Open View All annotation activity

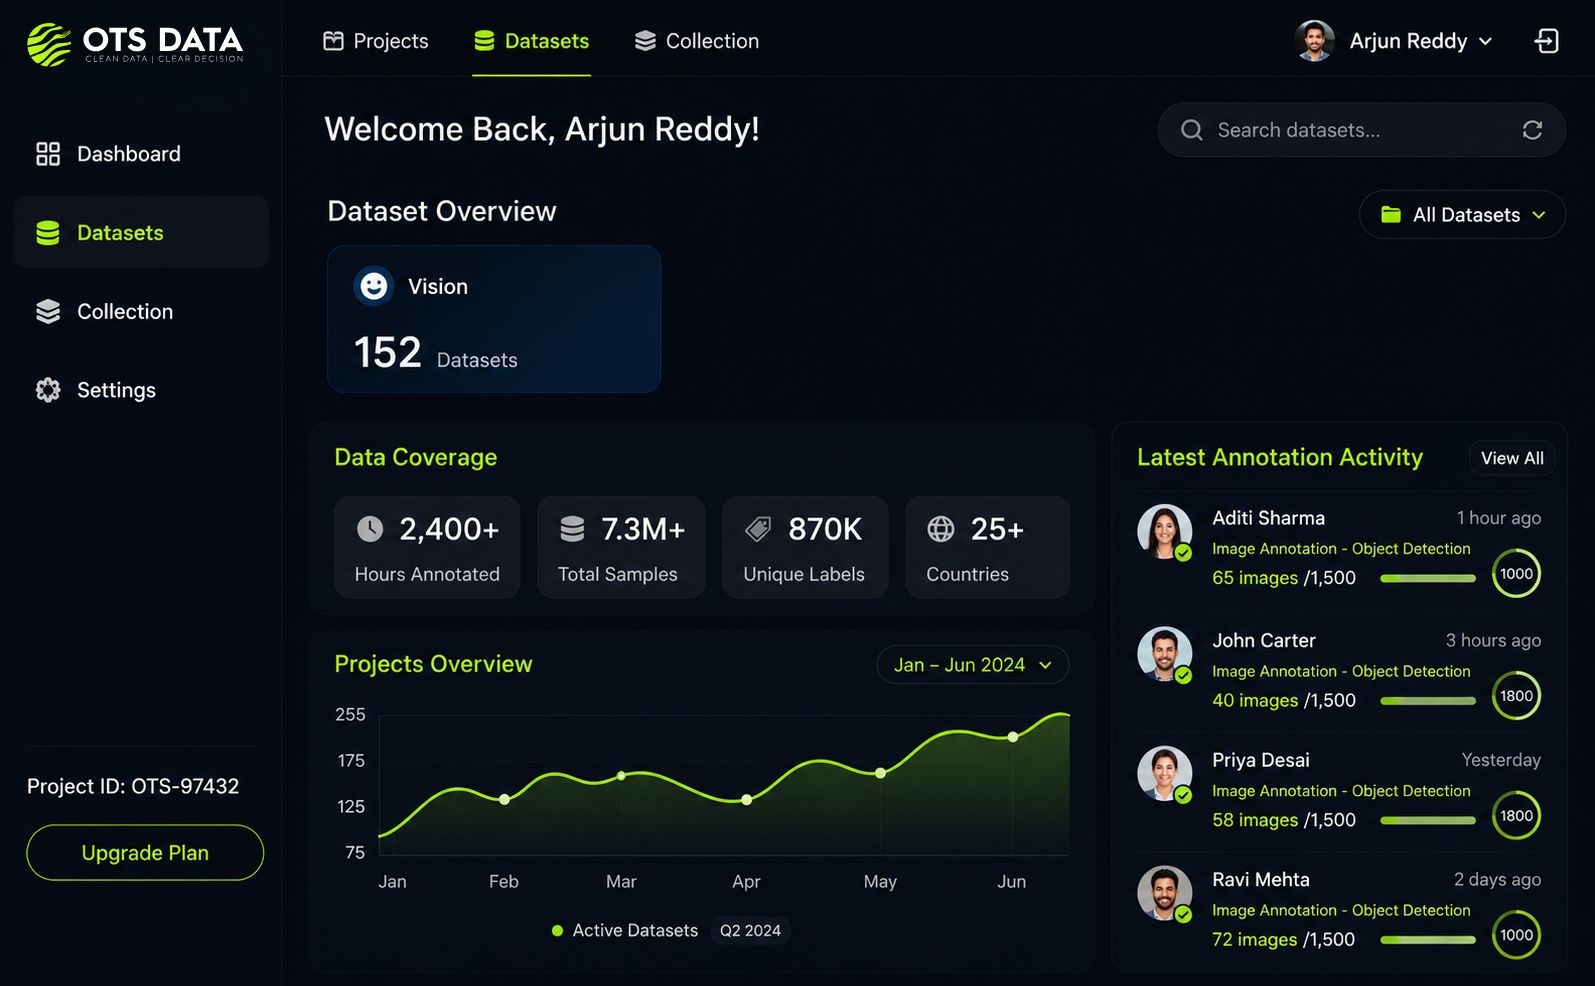(x=1512, y=458)
